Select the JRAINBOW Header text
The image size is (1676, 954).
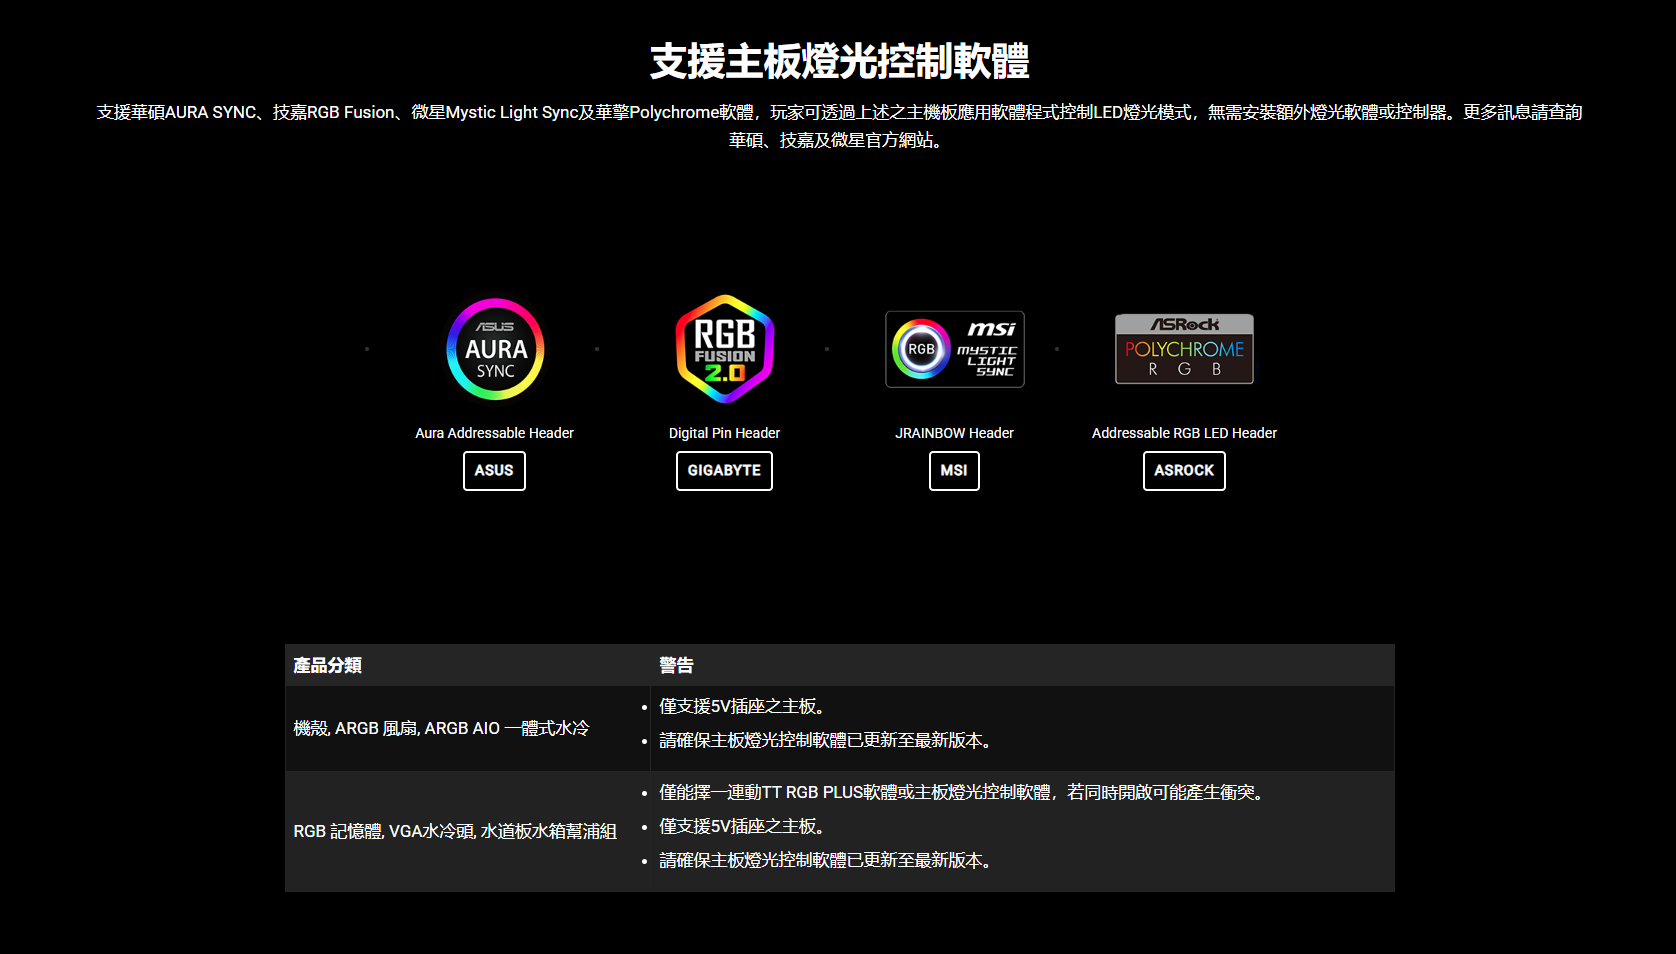coord(954,433)
